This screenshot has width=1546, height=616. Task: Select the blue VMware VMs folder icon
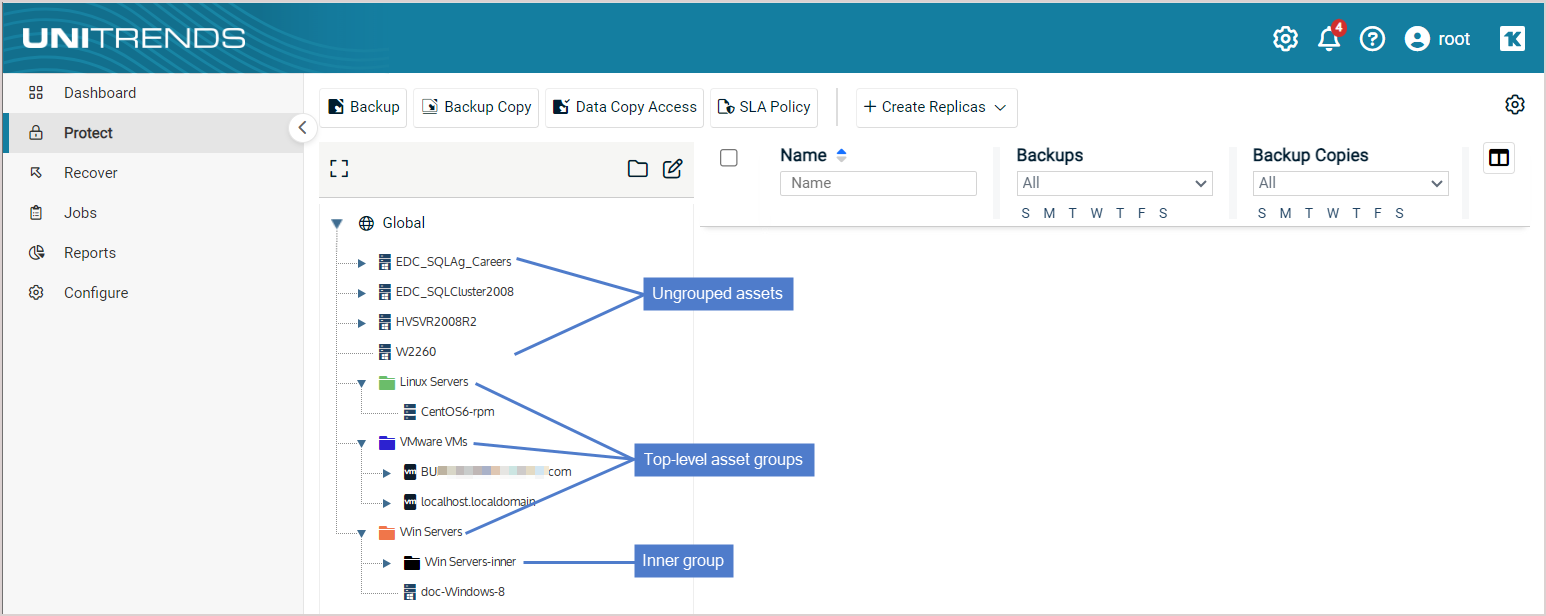[x=387, y=442]
